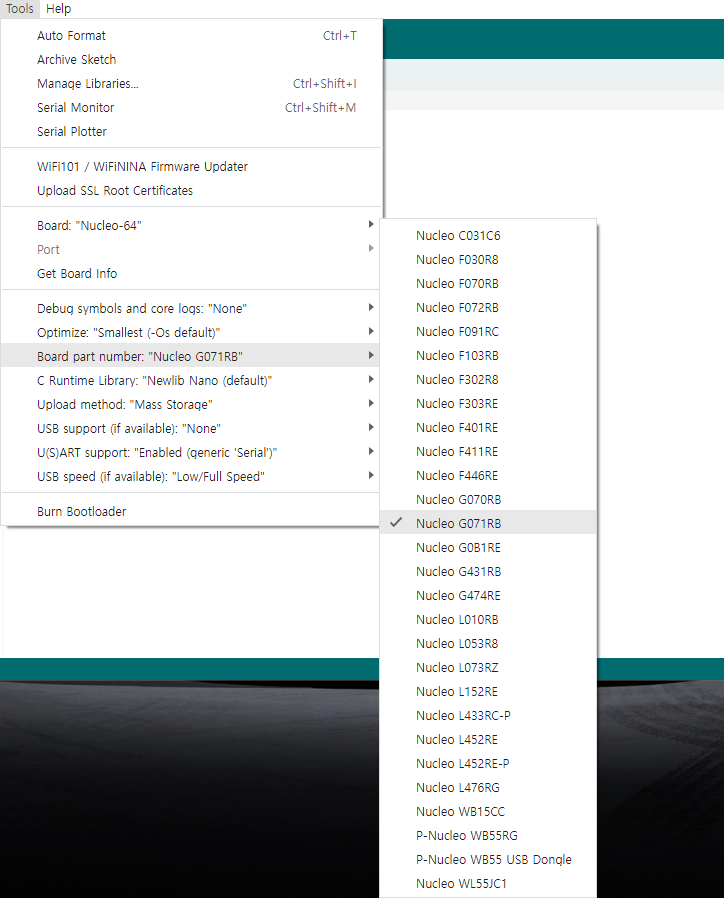Select Nucleo F302R8 board
724x898 pixels.
488,380
